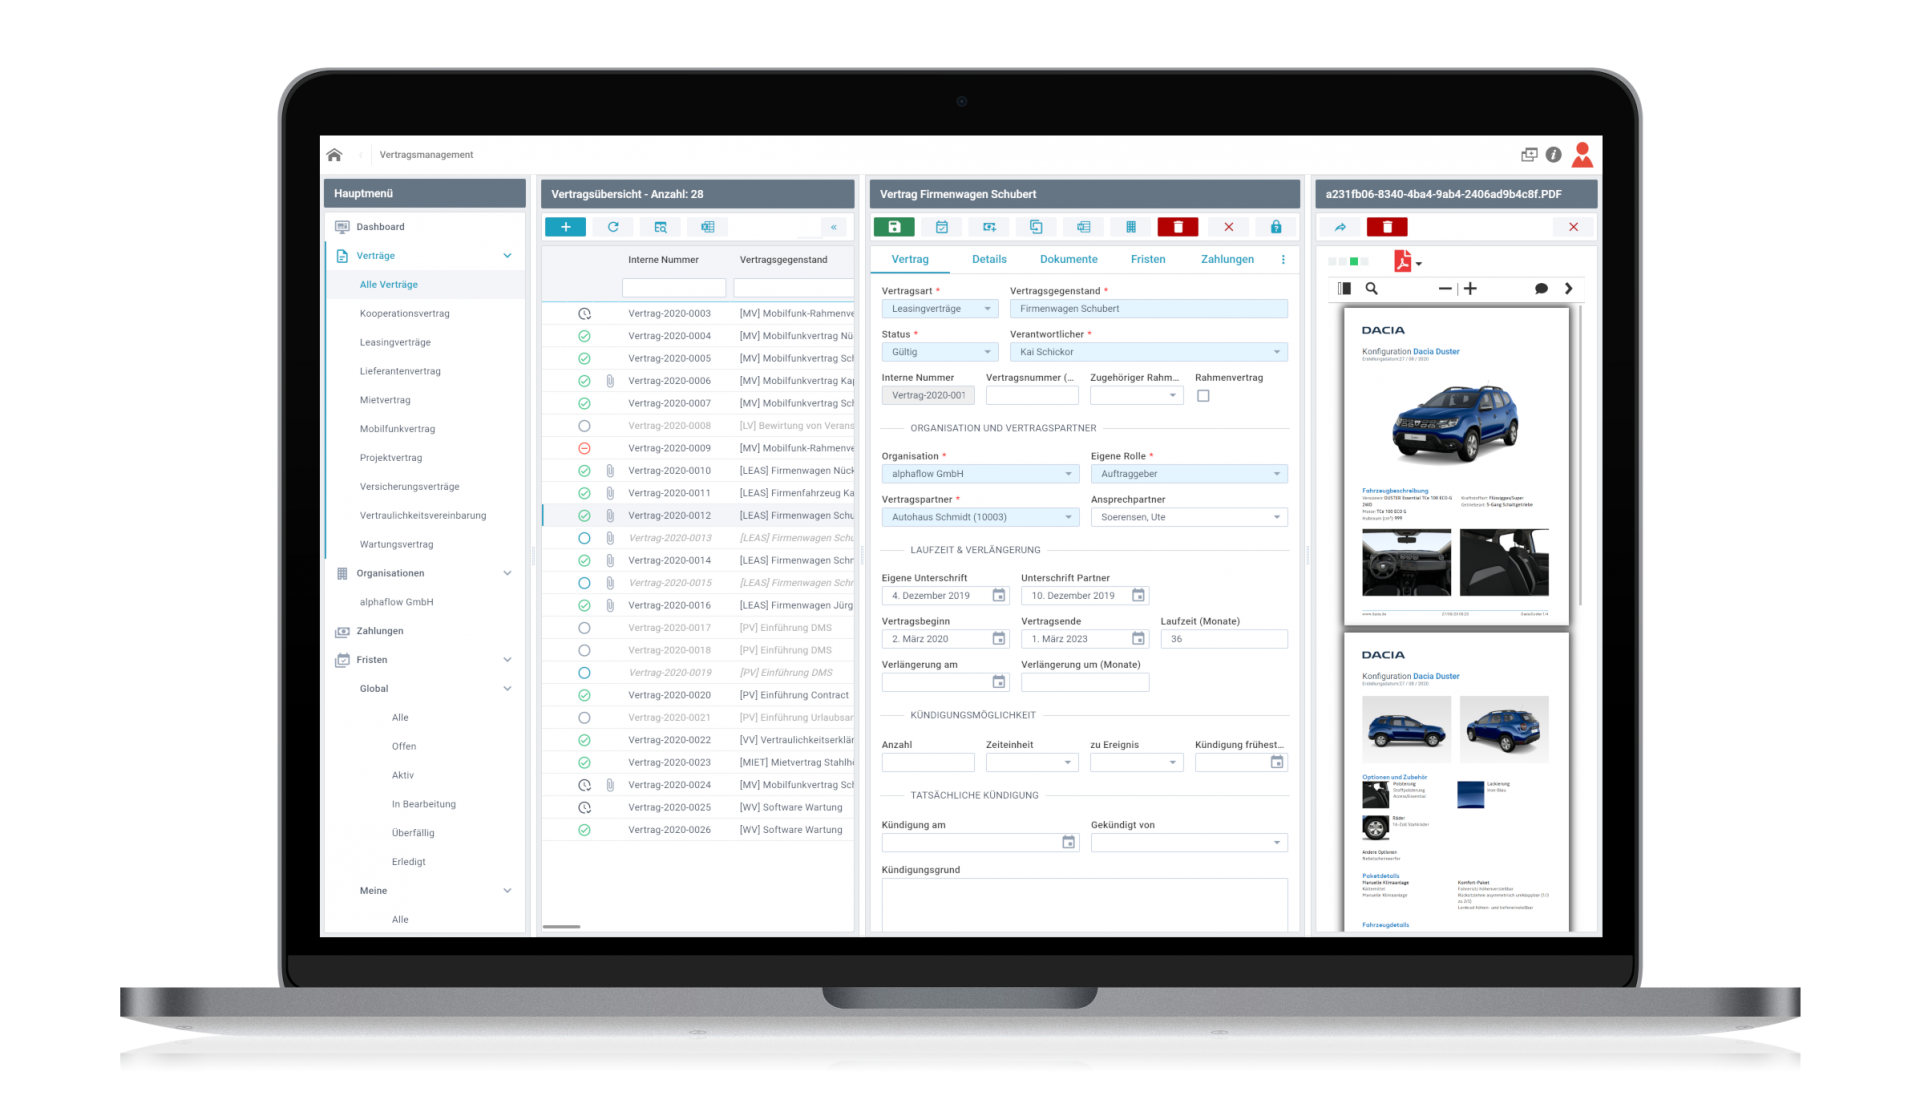Viewport: 1920px width, 1104px height.
Task: Click the green save contract button
Action: (894, 227)
